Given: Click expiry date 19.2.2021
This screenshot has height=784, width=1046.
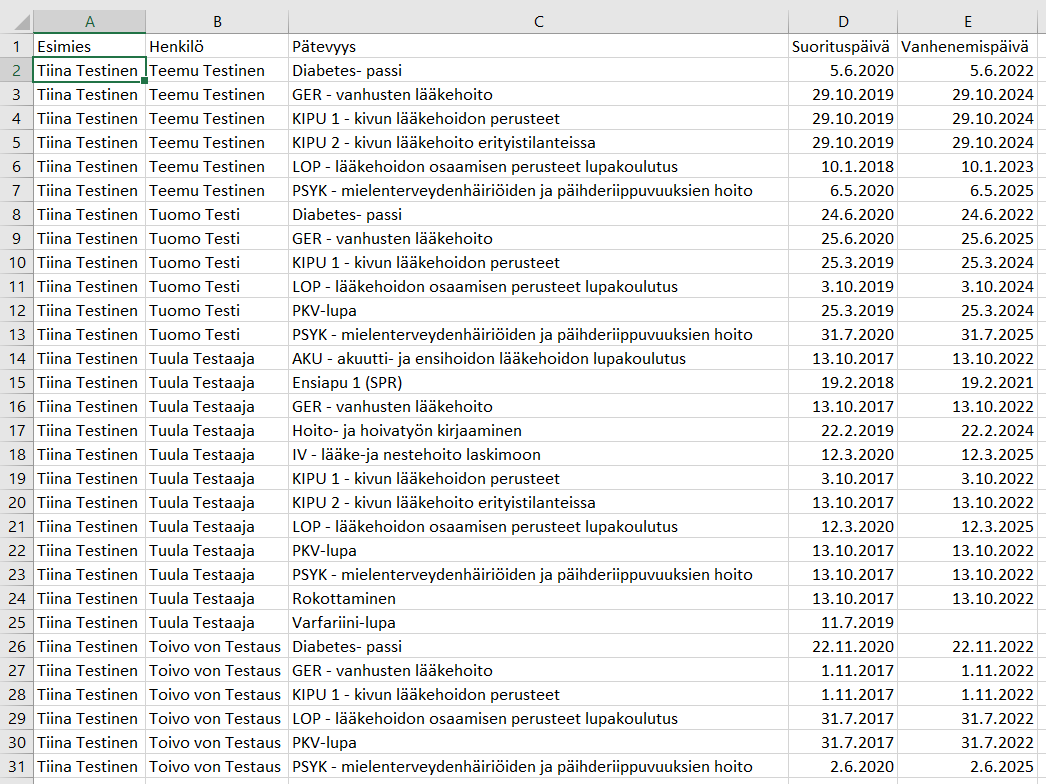Looking at the screenshot, I should (967, 382).
